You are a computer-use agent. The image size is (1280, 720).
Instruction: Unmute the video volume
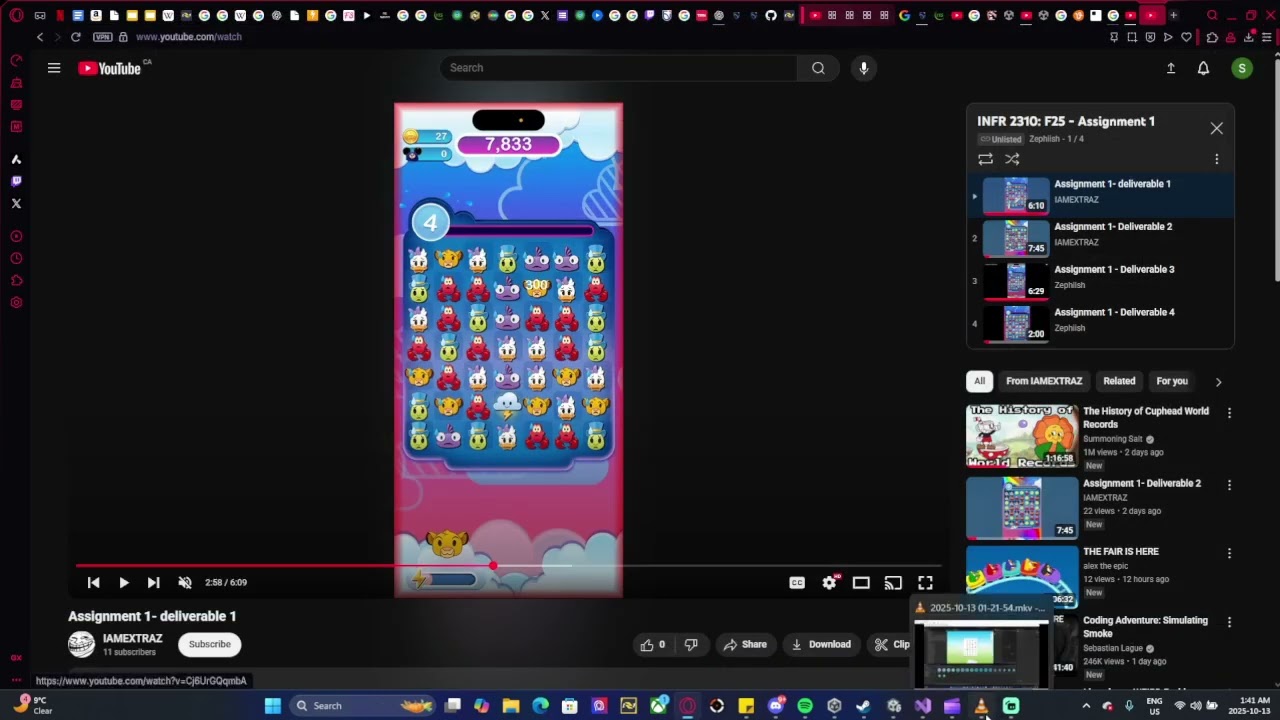coord(185,582)
